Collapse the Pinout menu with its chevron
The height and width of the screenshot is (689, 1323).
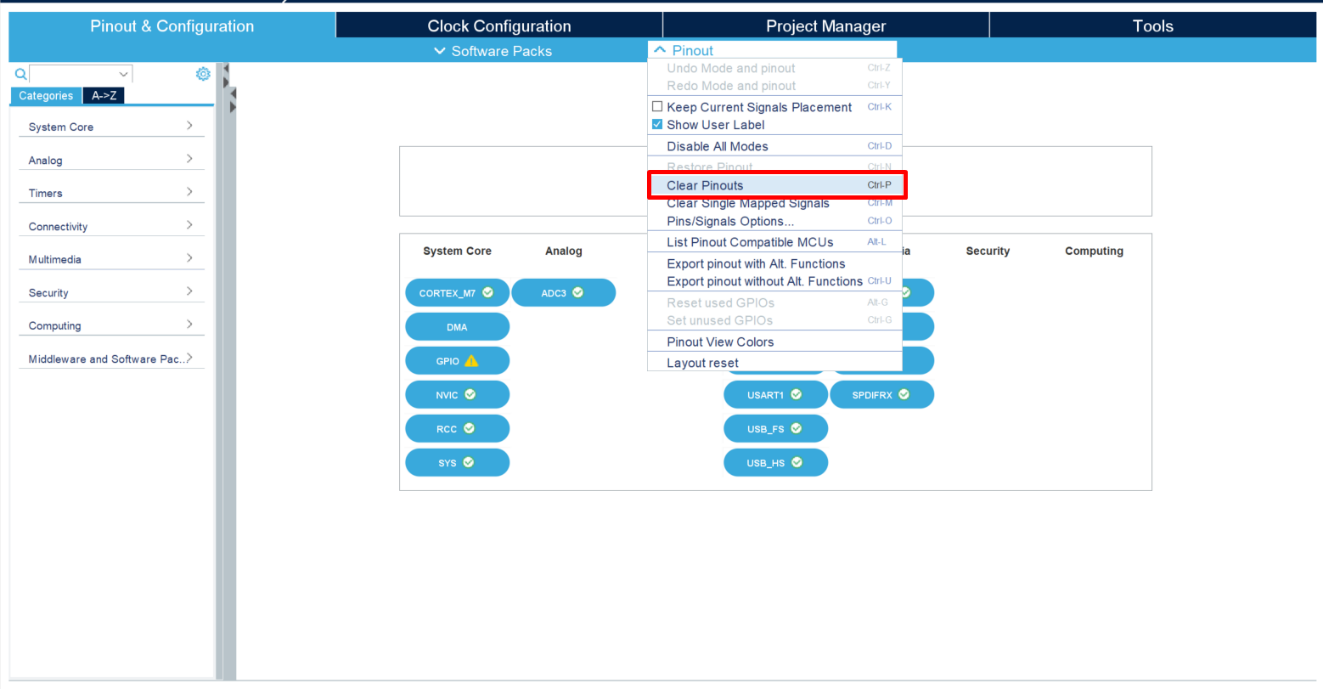[660, 49]
